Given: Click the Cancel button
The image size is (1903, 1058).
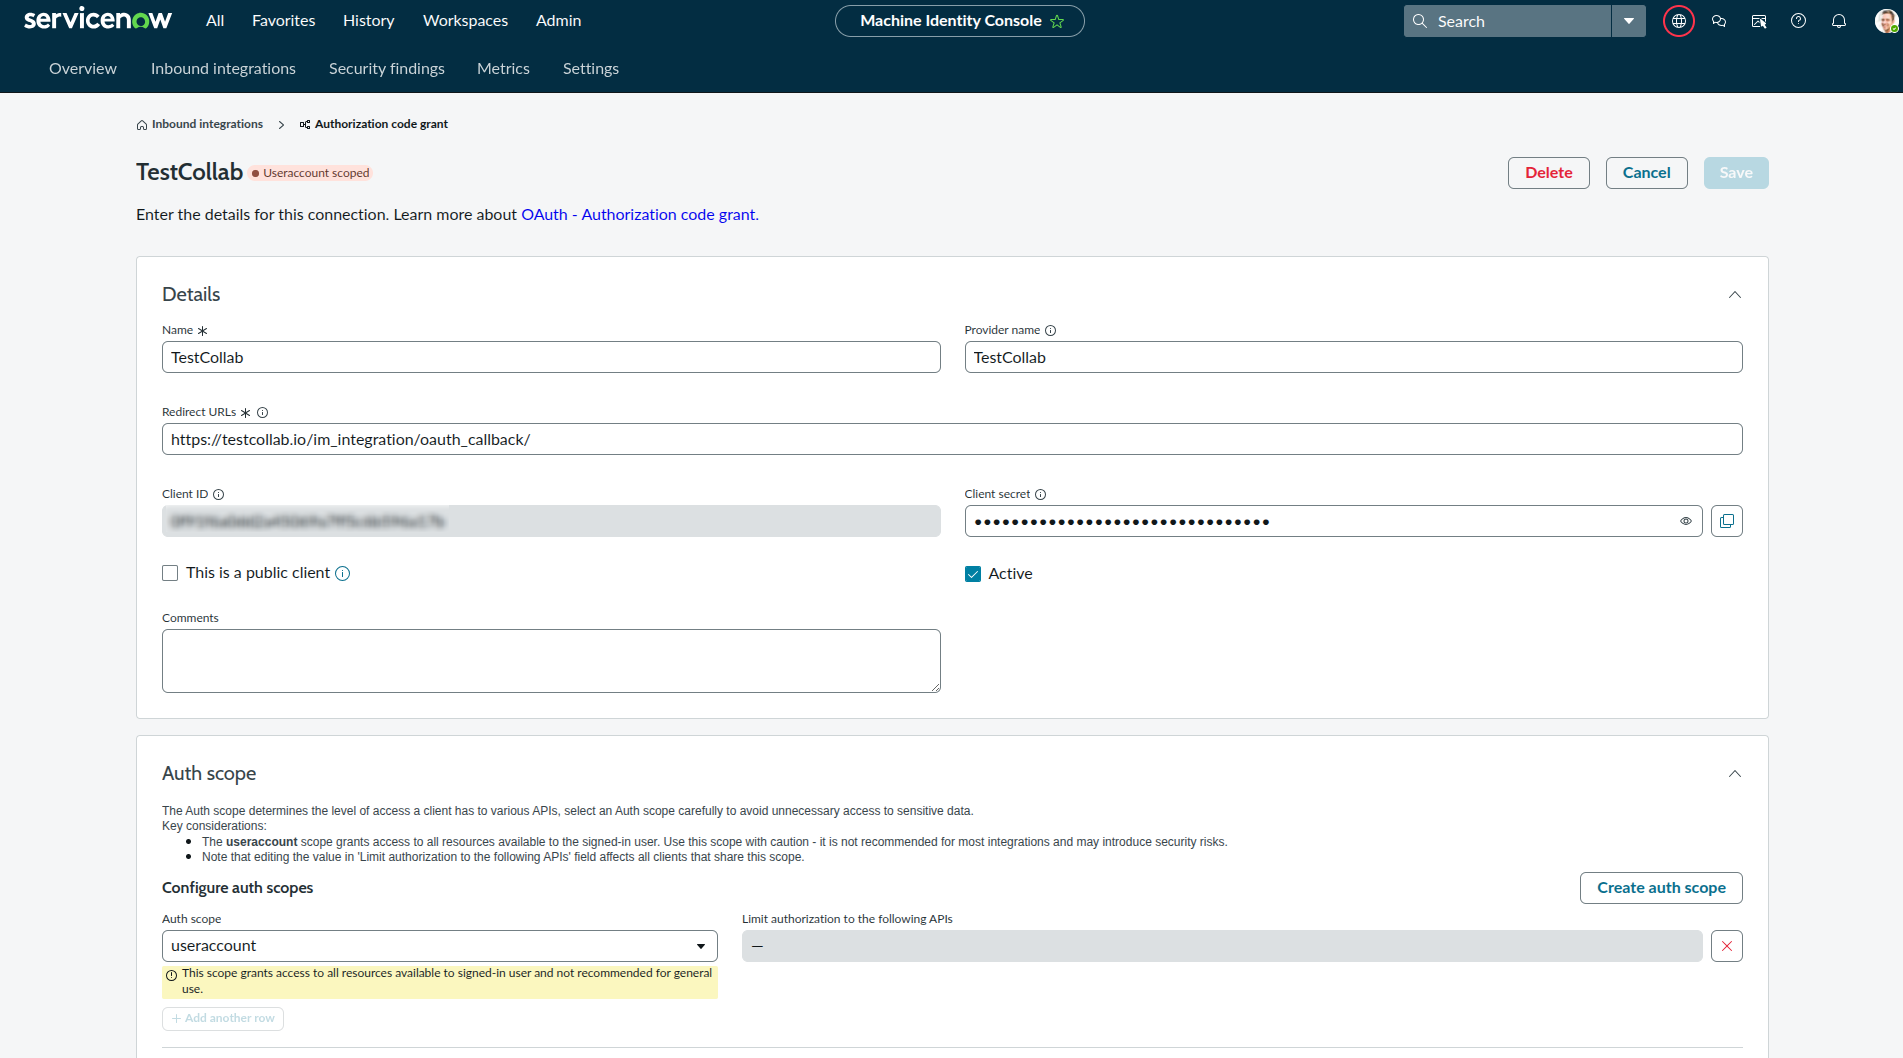Looking at the screenshot, I should coord(1647,173).
